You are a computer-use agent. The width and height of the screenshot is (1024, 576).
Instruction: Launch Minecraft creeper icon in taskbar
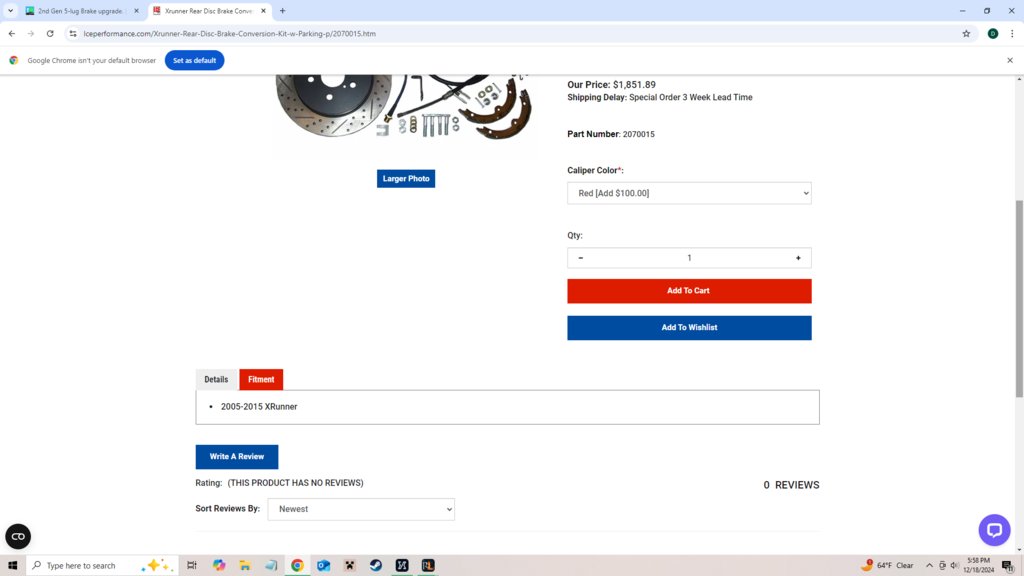349,566
